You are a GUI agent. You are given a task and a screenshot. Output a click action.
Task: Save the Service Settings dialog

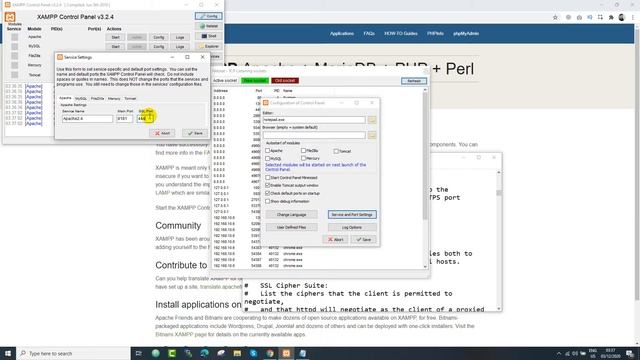pyautogui.click(x=195, y=133)
